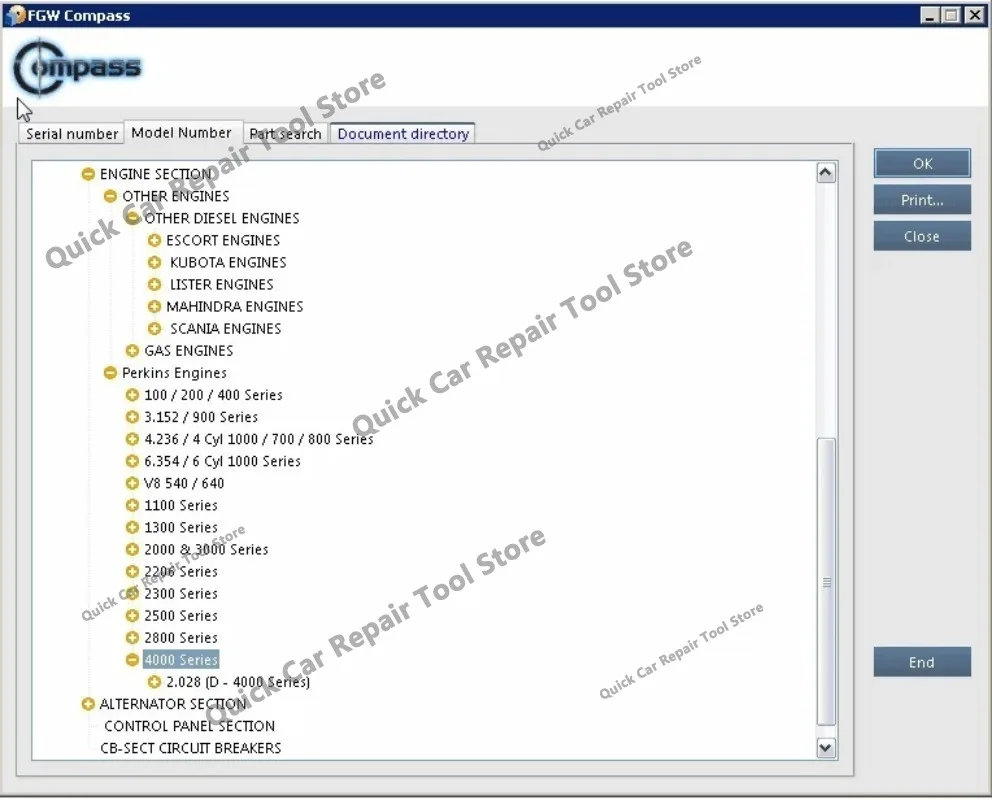The image size is (992, 800).
Task: Expand the LISTER ENGINES node
Action: pyautogui.click(x=154, y=285)
